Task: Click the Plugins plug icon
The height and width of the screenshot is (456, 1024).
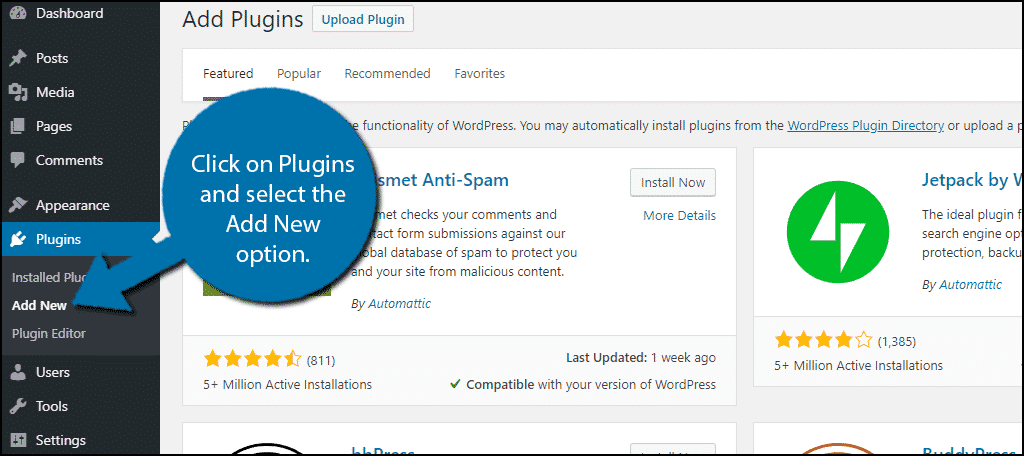Action: pos(18,239)
